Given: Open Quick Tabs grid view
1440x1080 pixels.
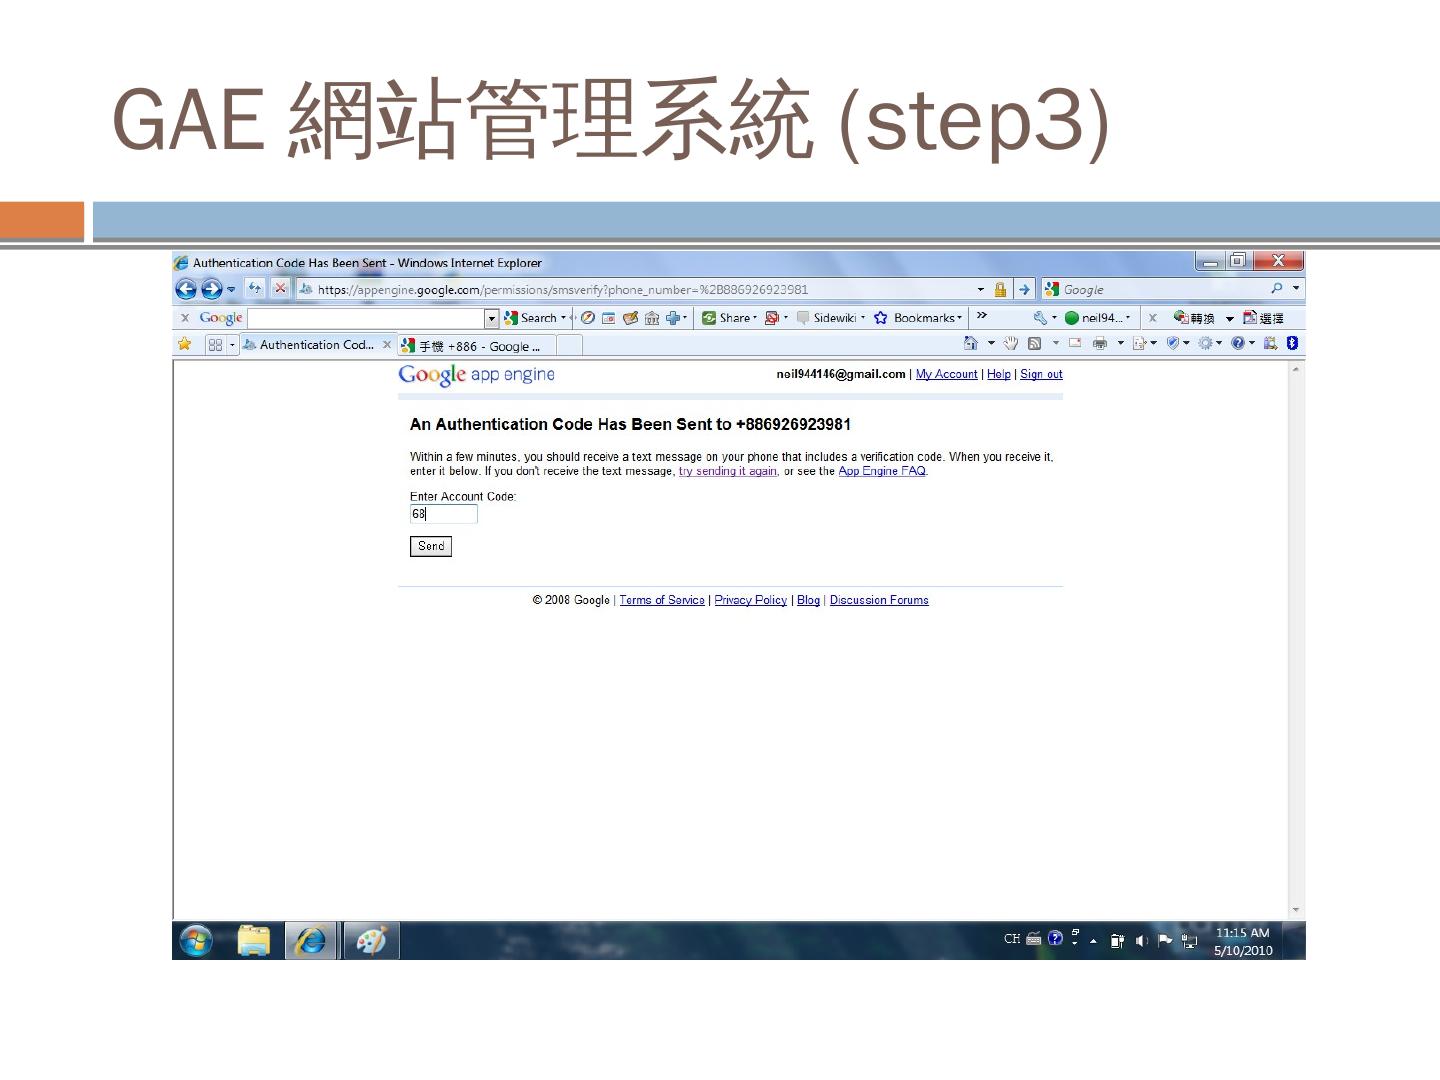Looking at the screenshot, I should coord(215,345).
